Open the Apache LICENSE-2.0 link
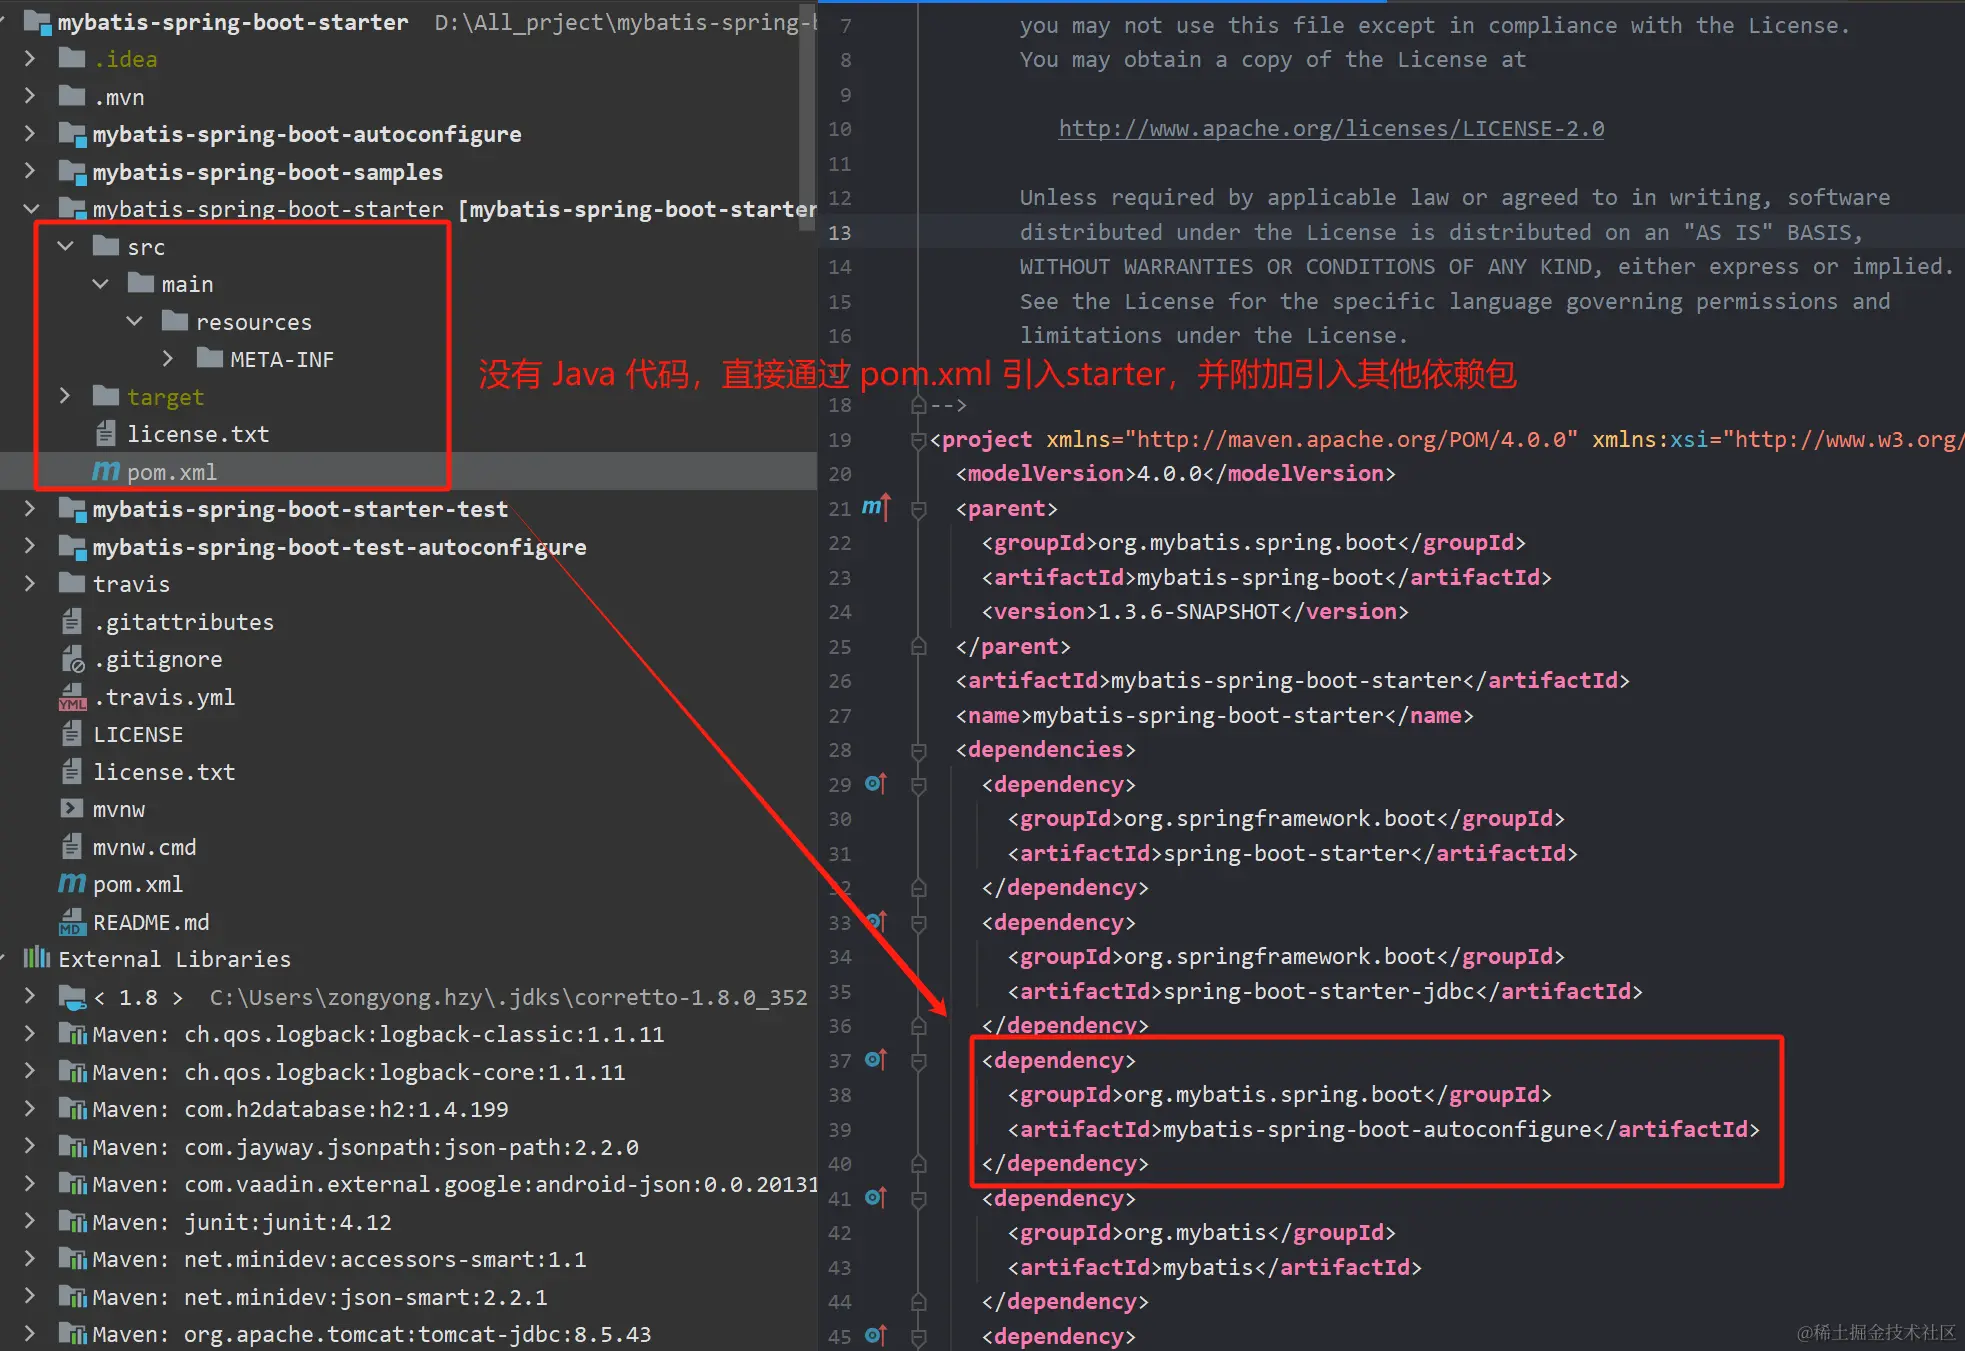Viewport: 1965px width, 1351px height. (x=1331, y=128)
